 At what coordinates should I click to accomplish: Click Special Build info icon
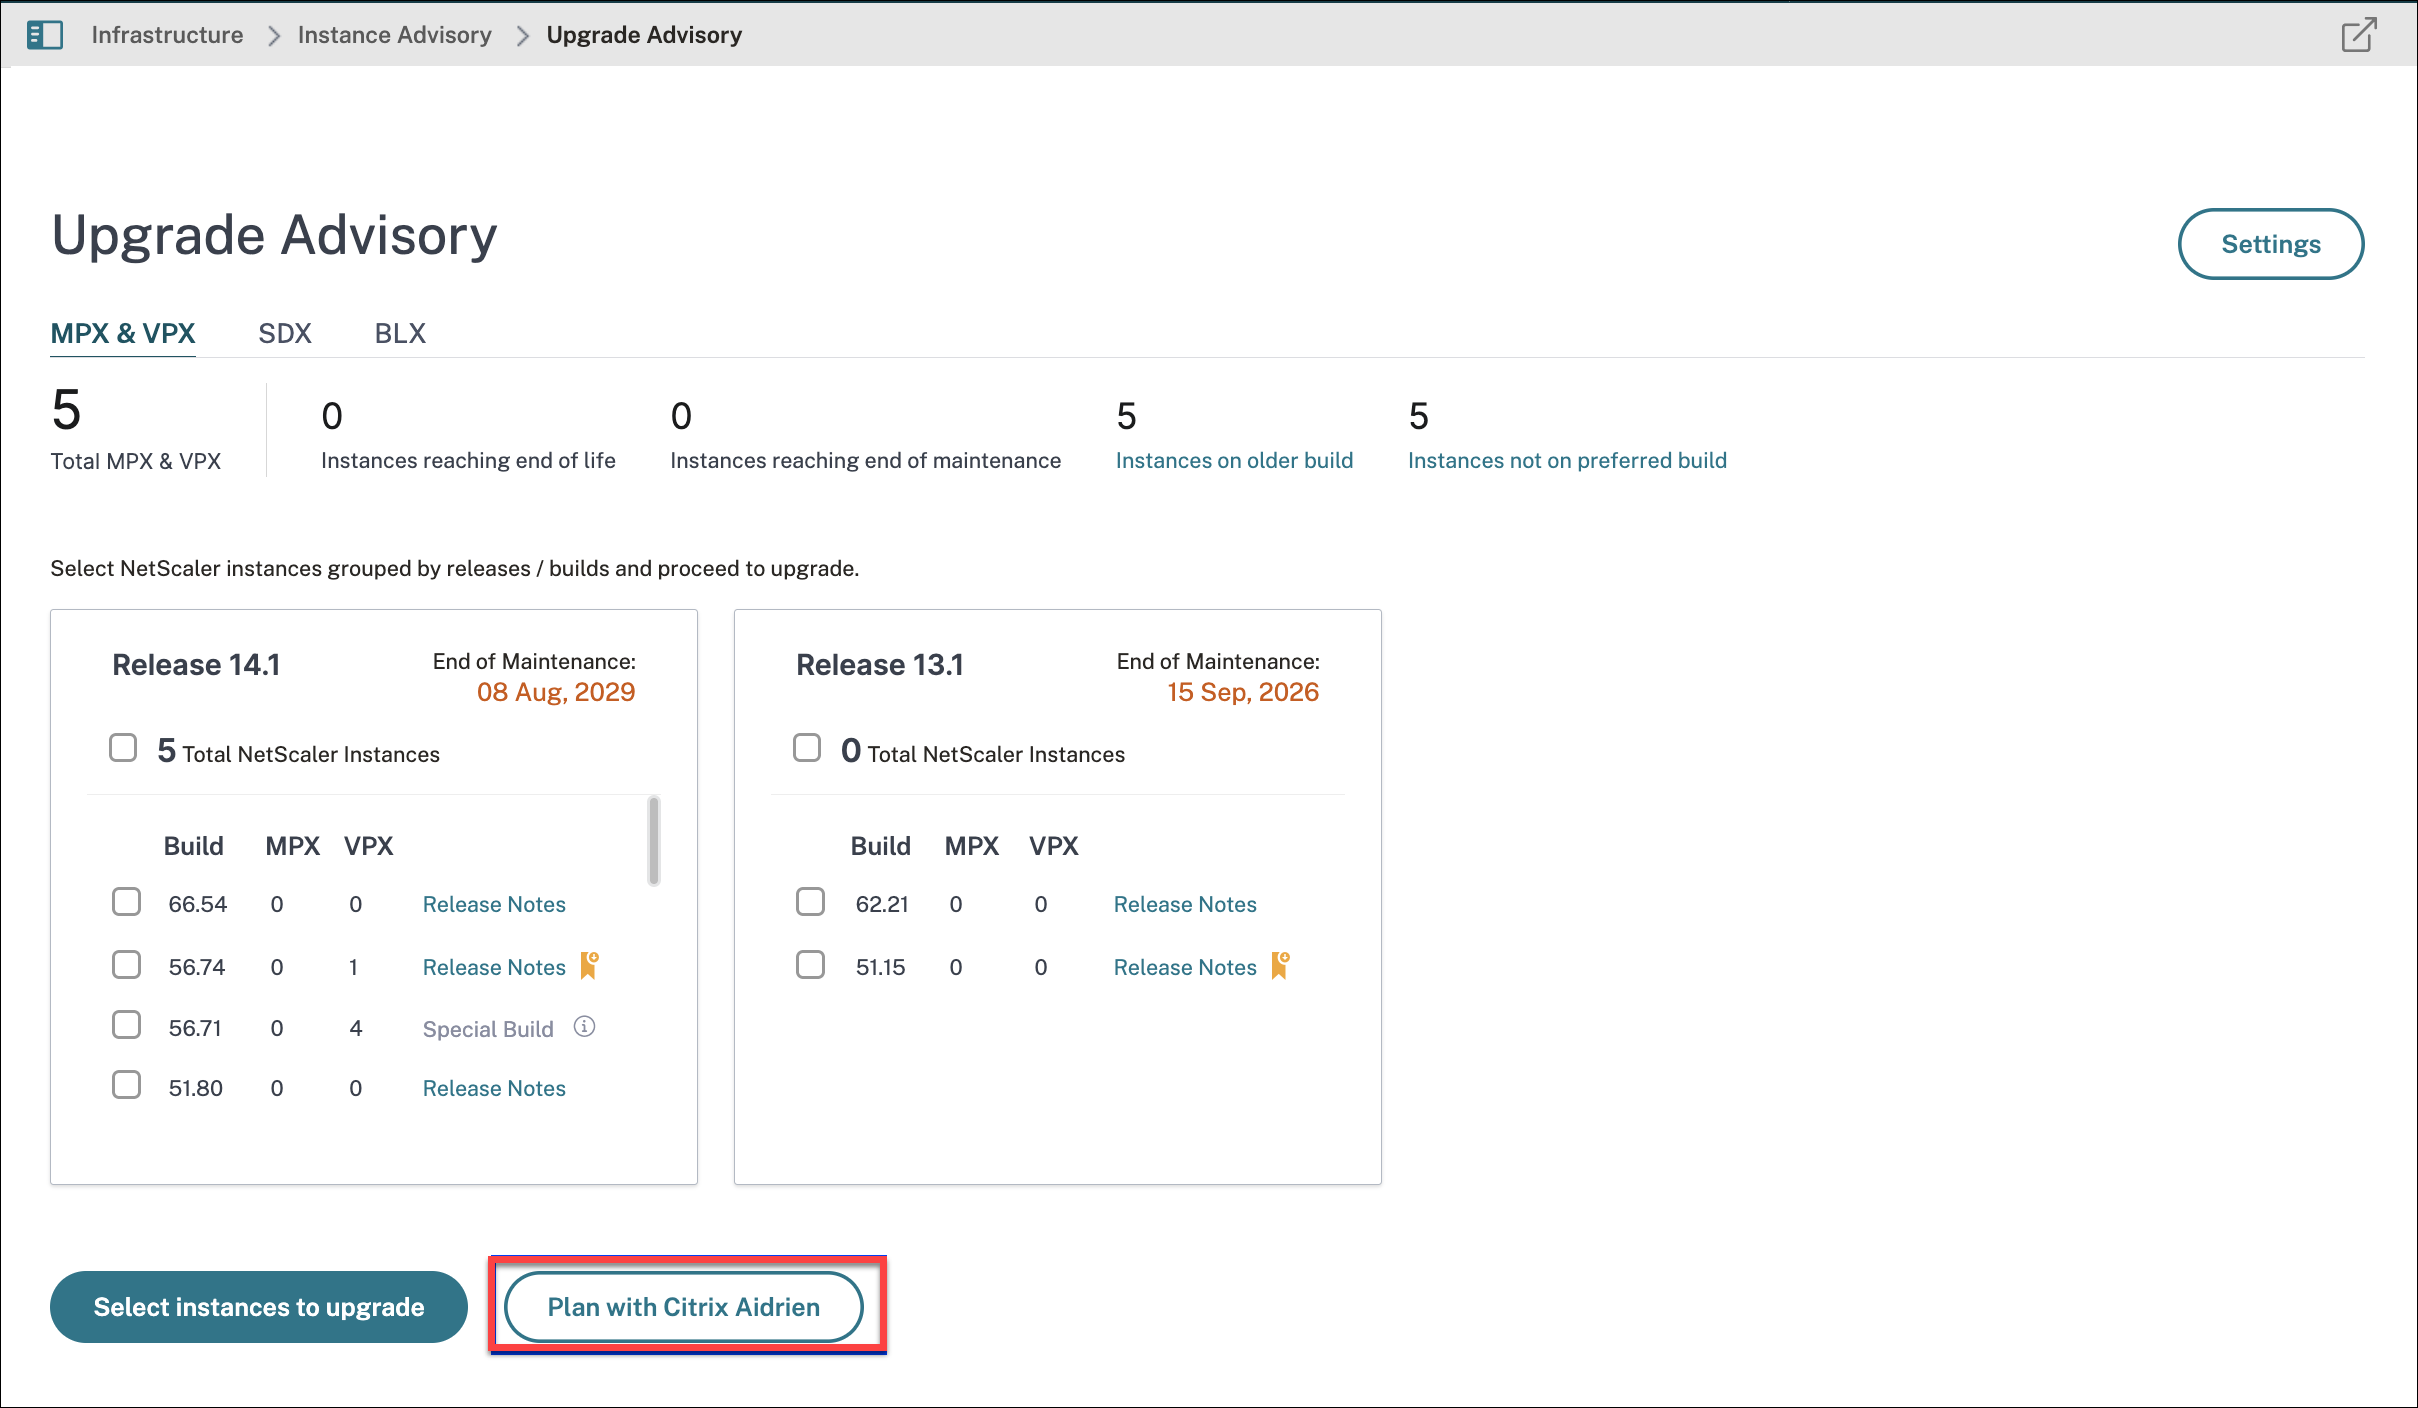[x=585, y=1027]
